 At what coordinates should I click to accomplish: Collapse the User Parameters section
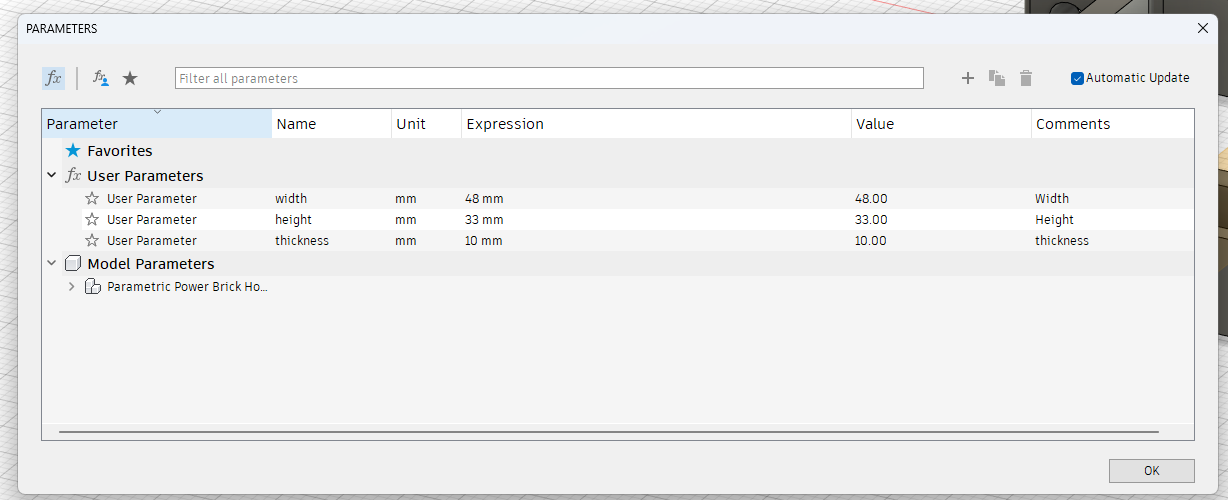coord(52,176)
